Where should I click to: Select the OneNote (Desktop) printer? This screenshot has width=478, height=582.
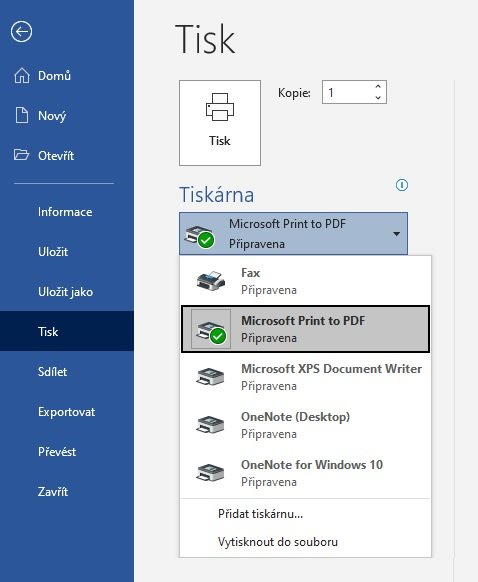[305, 425]
